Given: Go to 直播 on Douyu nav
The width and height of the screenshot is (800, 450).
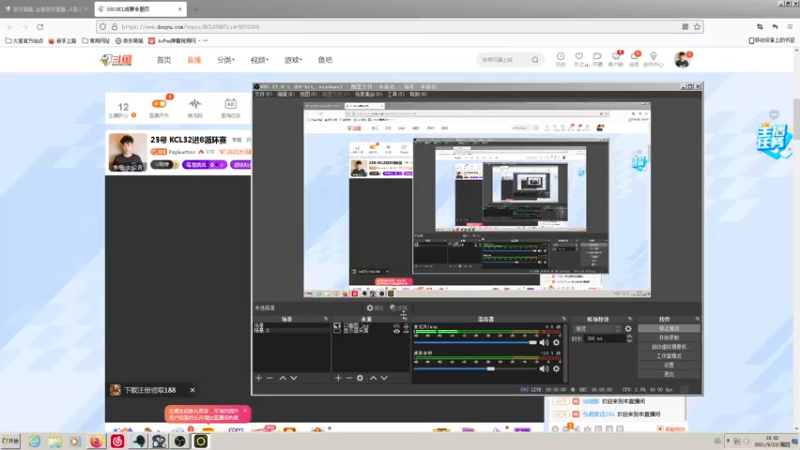Looking at the screenshot, I should 194,60.
